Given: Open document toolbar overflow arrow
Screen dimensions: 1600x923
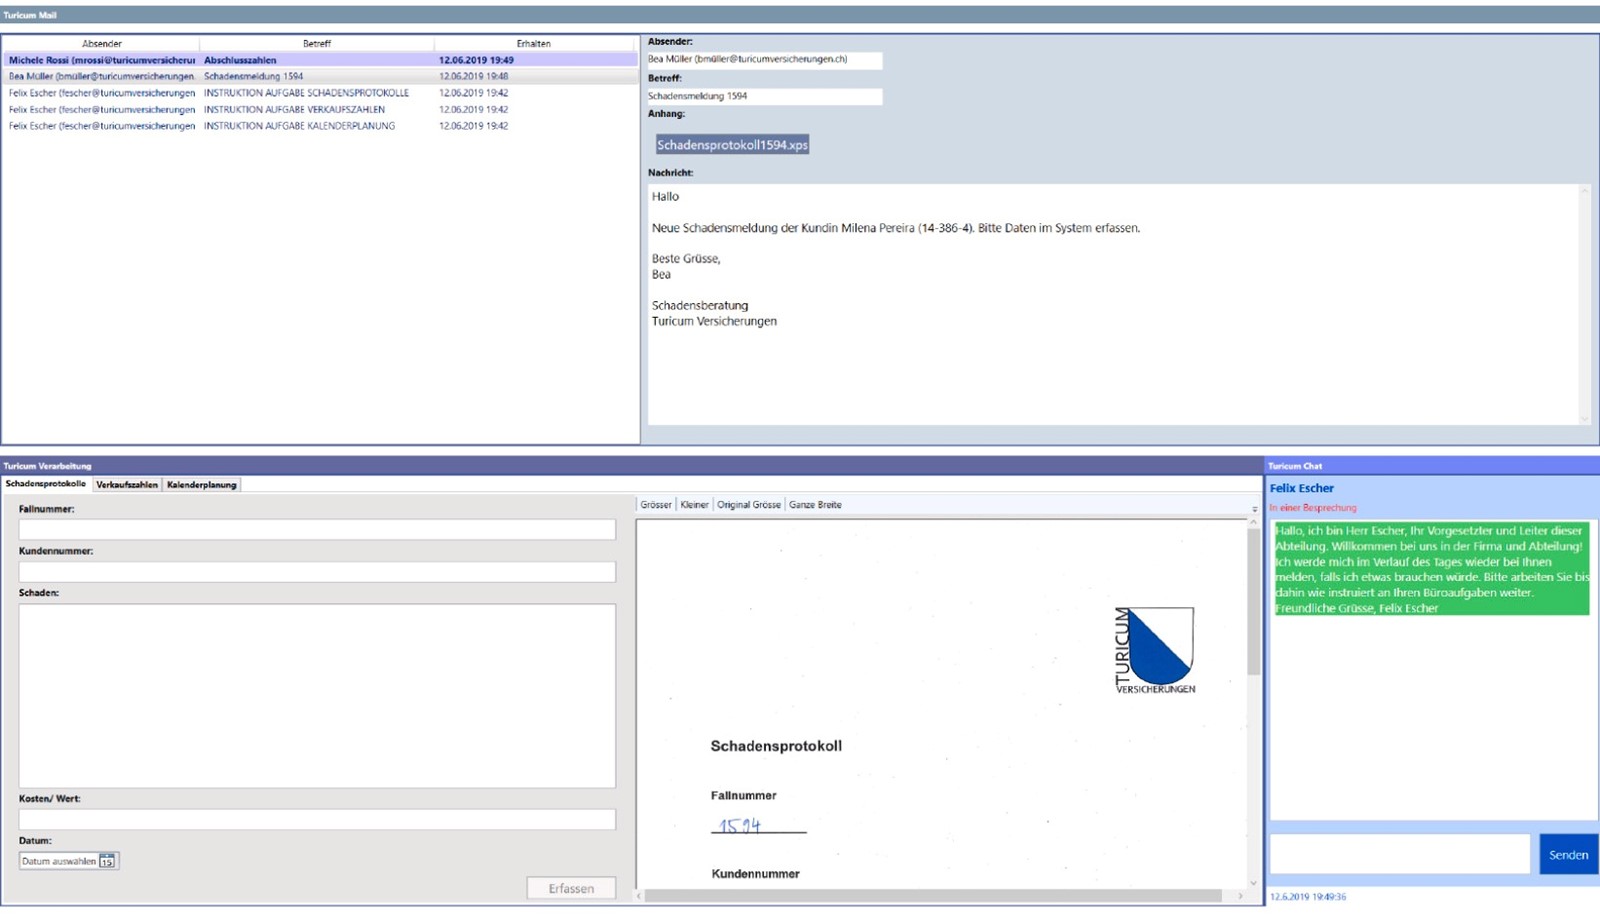Looking at the screenshot, I should click(1255, 509).
